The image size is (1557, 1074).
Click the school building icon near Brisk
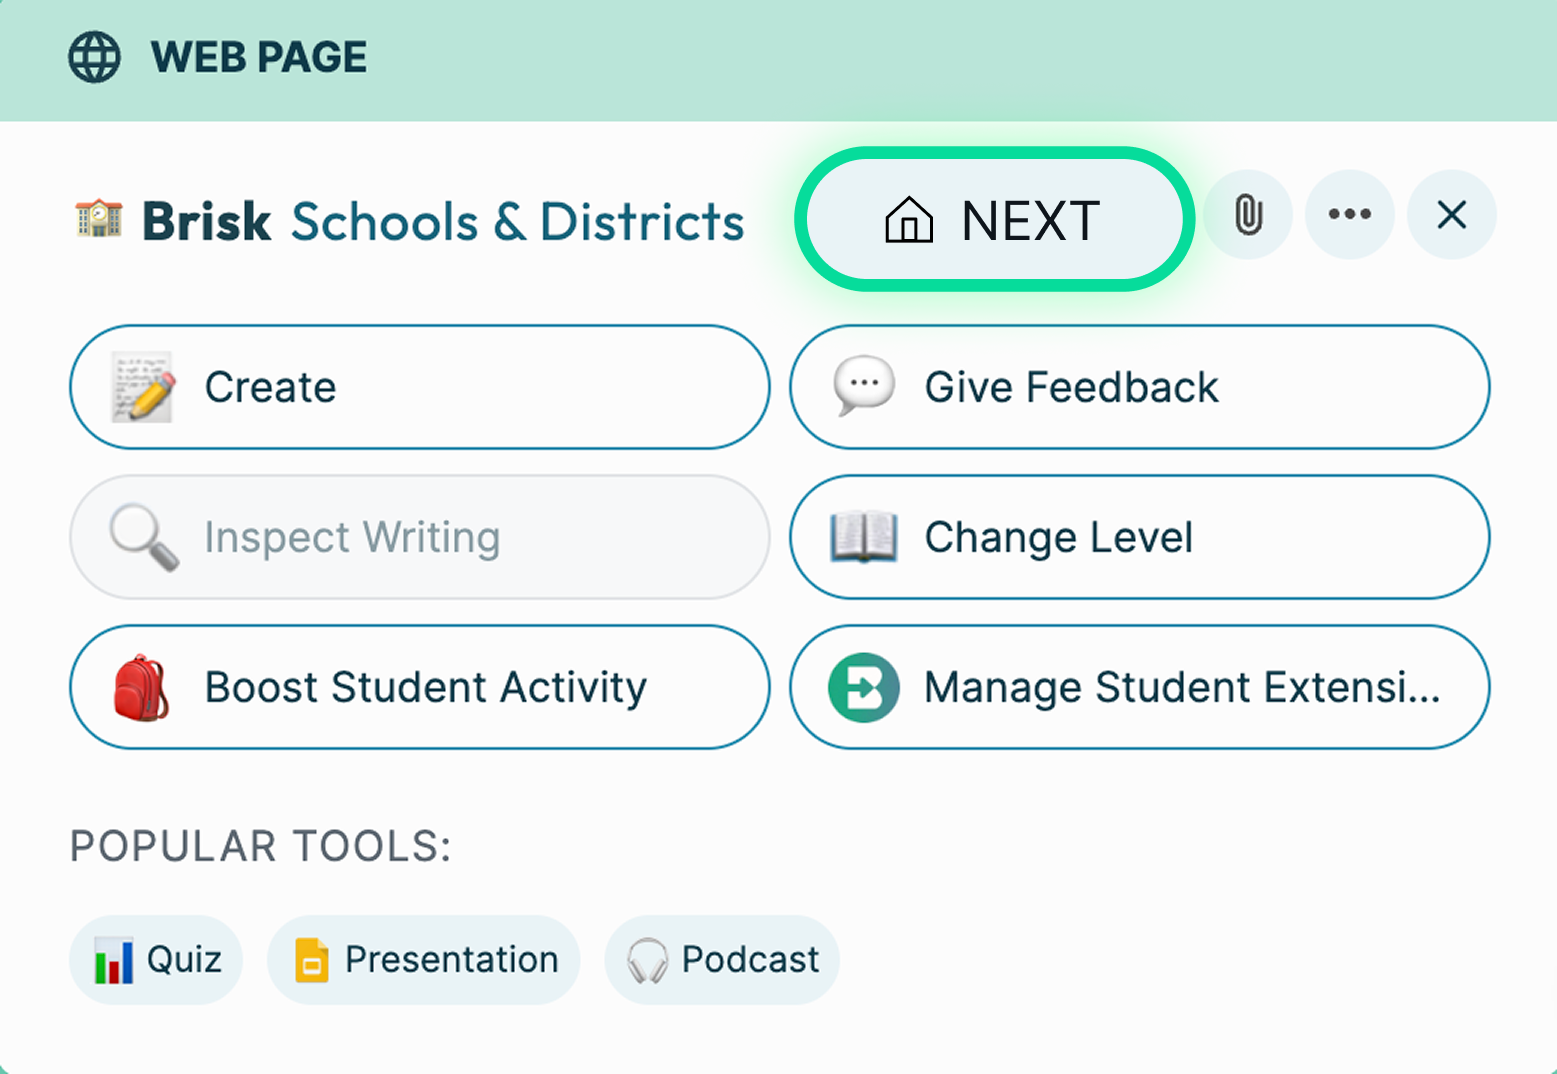[x=99, y=219]
